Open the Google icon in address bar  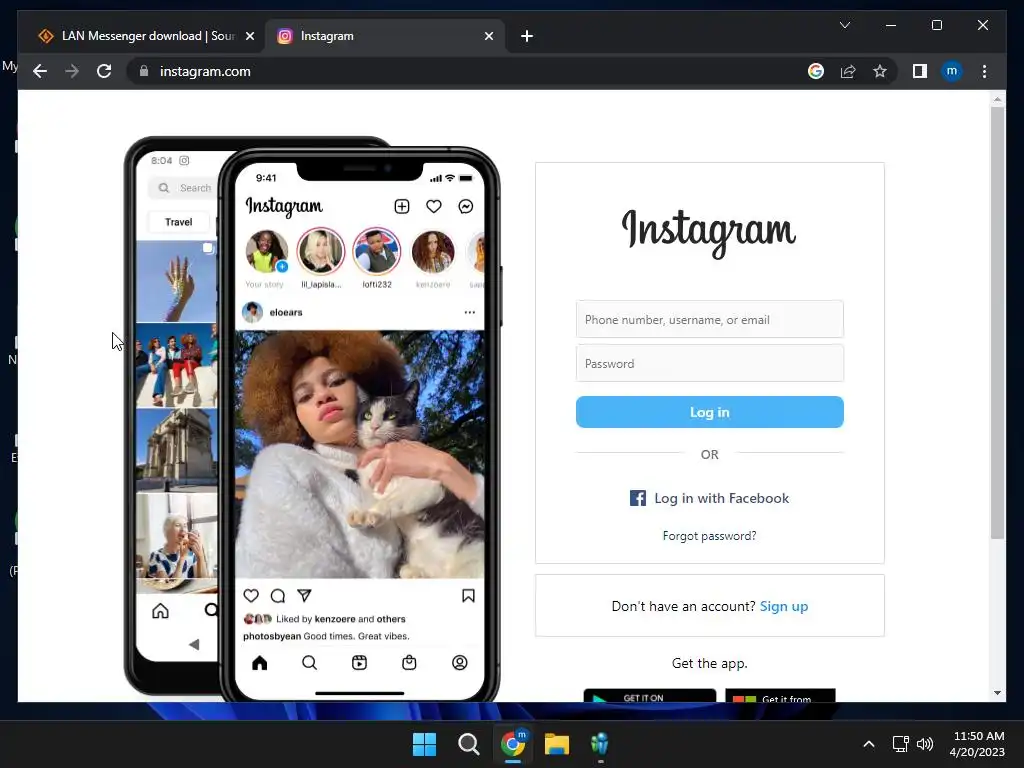816,71
